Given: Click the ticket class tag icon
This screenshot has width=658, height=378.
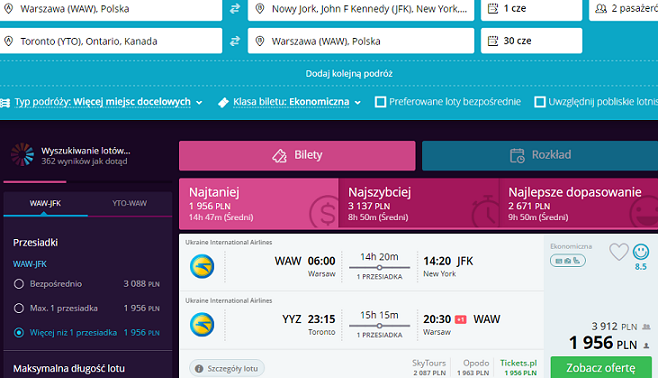Looking at the screenshot, I should tap(223, 102).
